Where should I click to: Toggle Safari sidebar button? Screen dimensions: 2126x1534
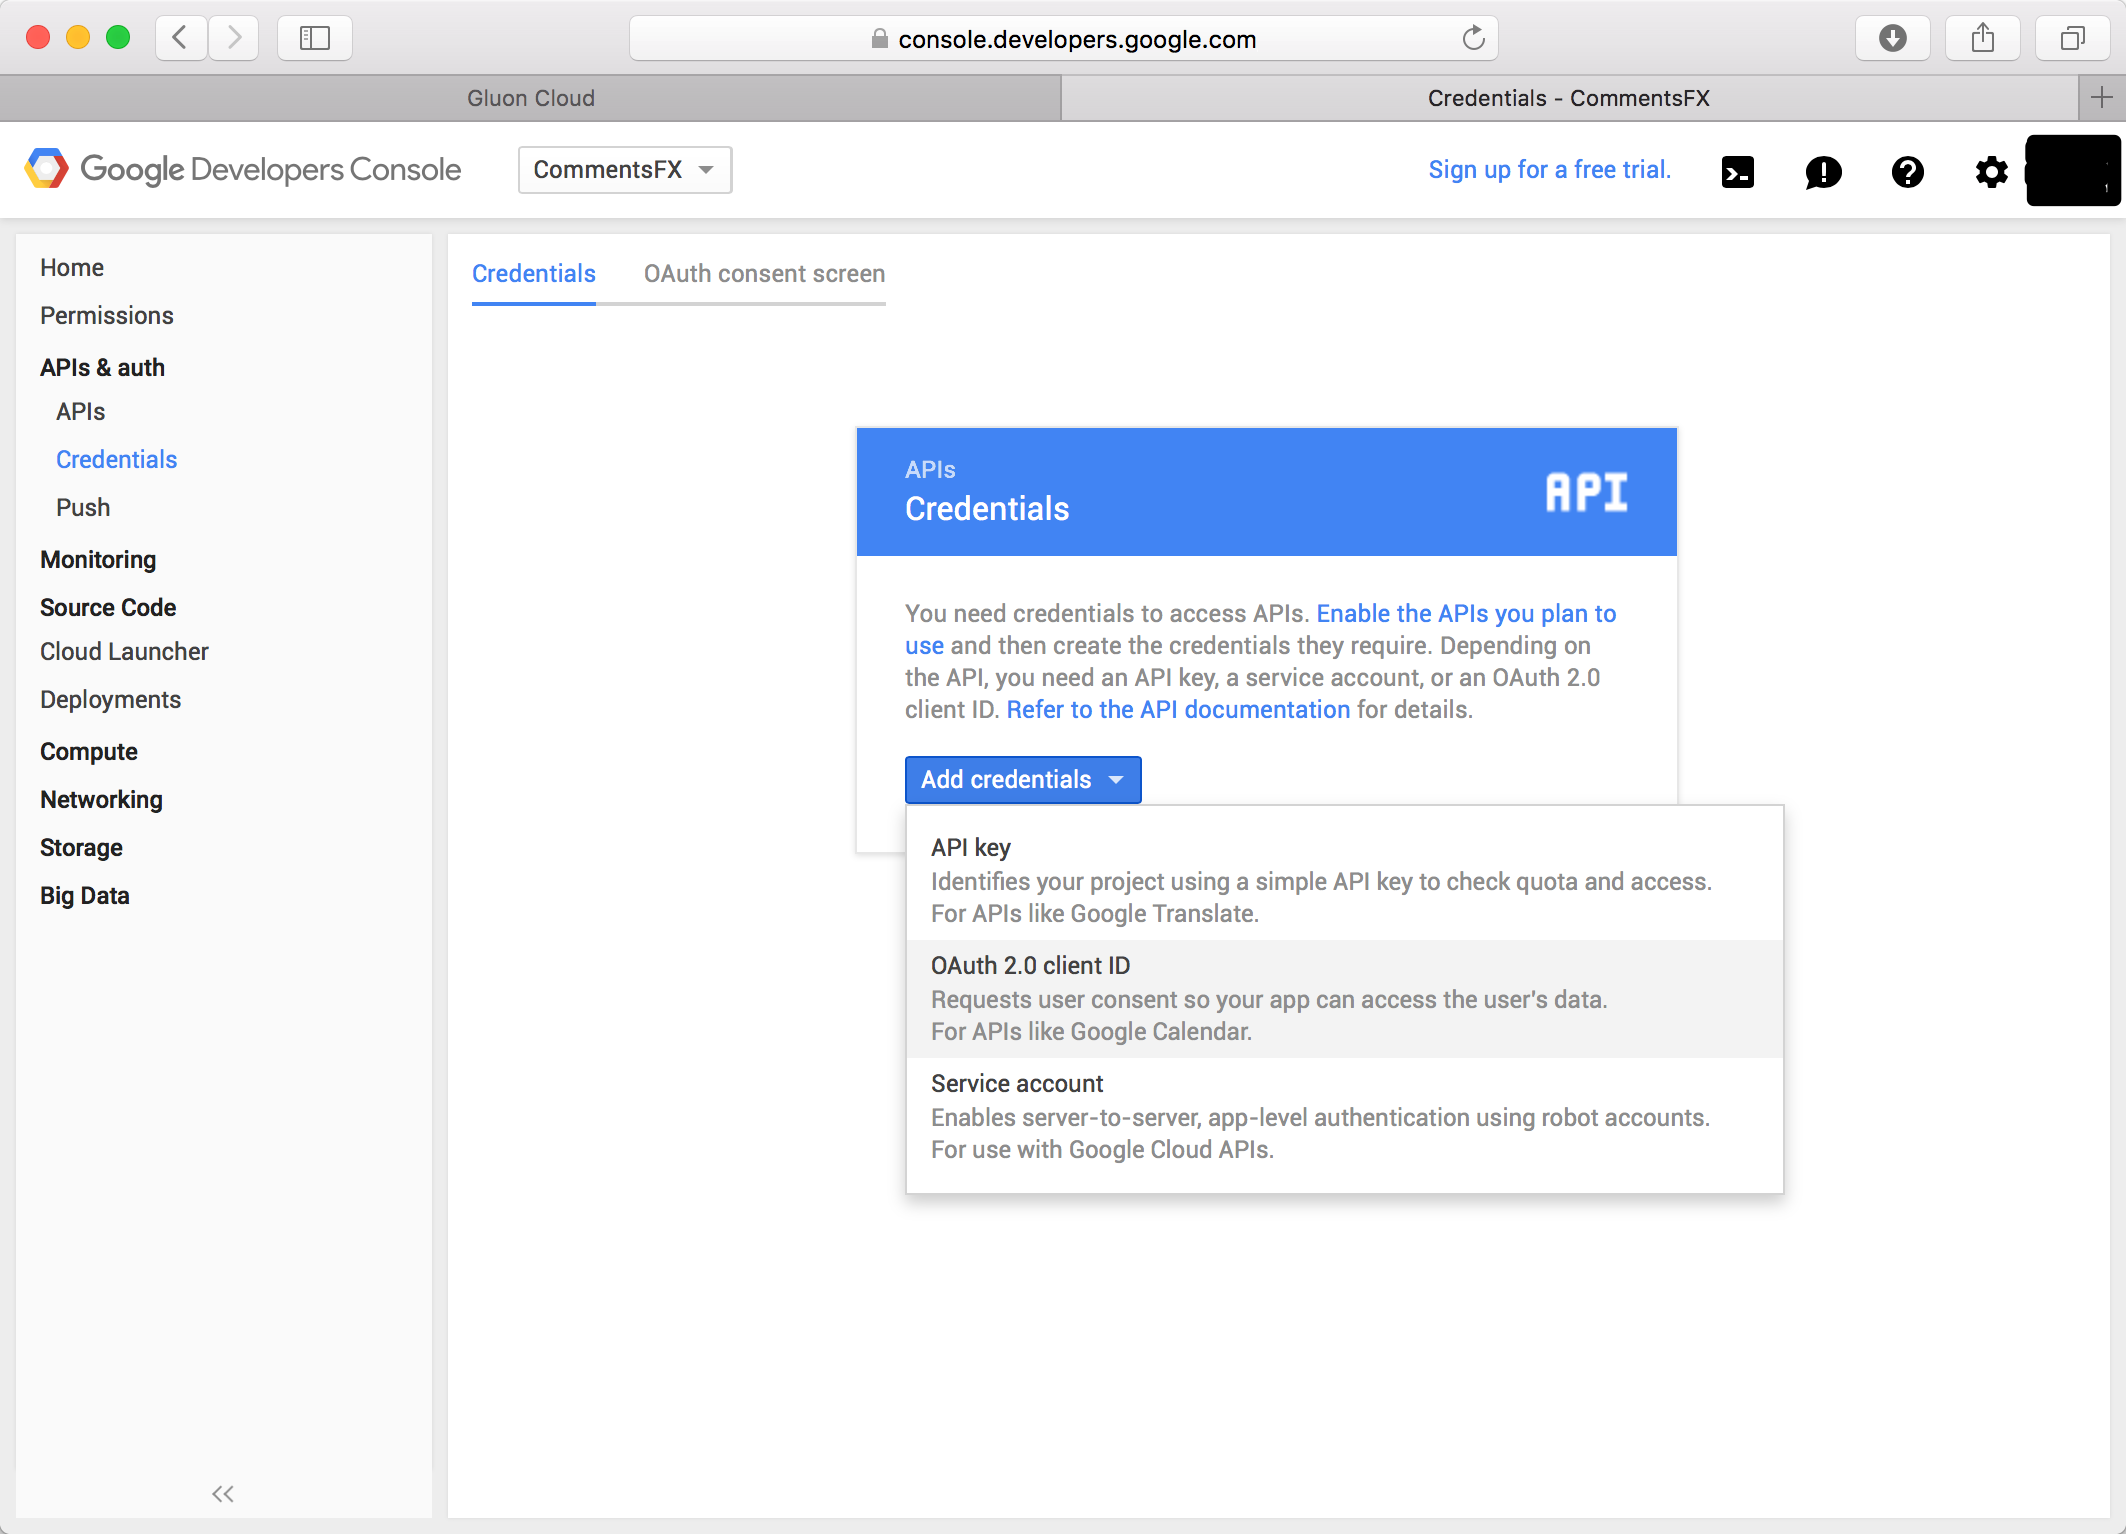tap(315, 38)
